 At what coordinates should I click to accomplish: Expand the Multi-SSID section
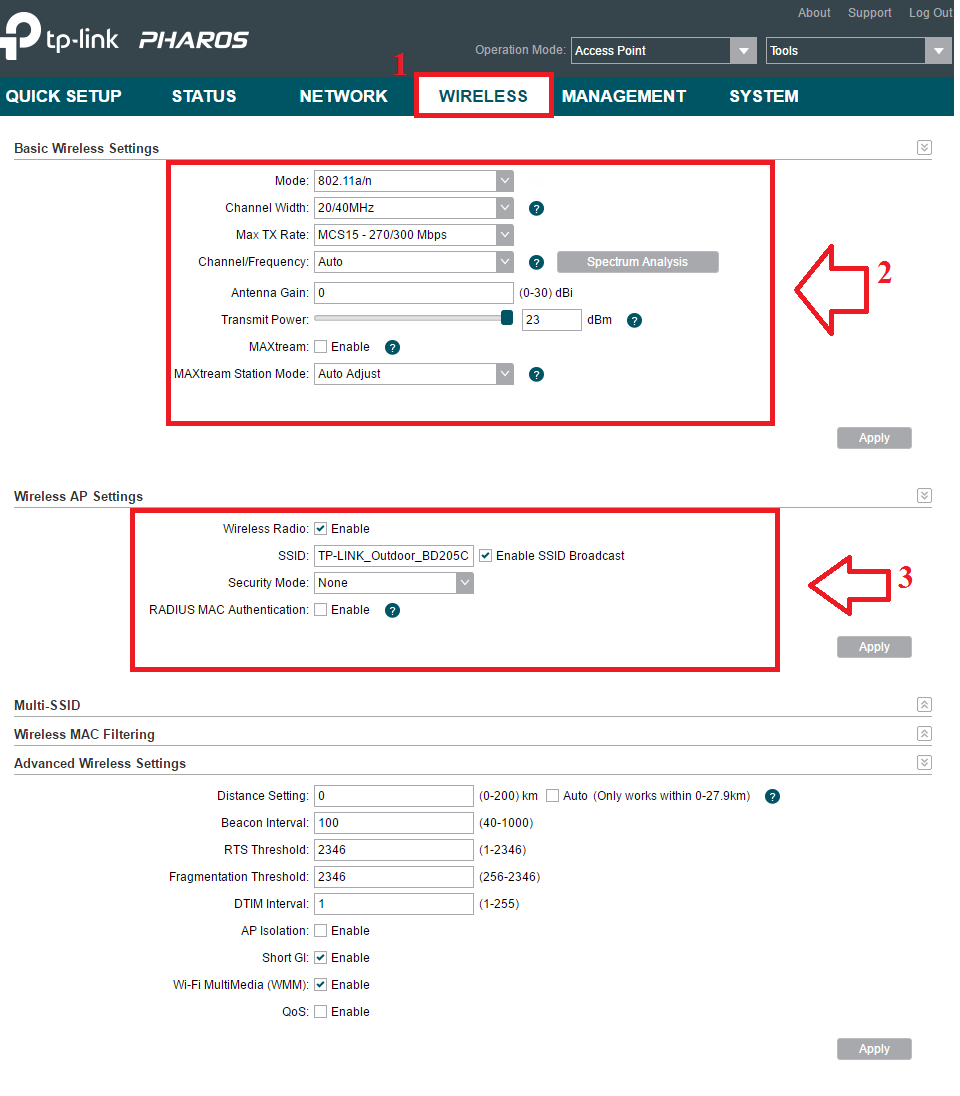point(924,705)
